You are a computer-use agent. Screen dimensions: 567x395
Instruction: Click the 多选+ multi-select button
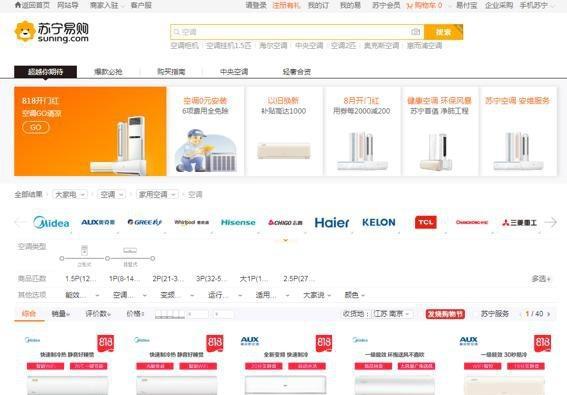pos(541,279)
